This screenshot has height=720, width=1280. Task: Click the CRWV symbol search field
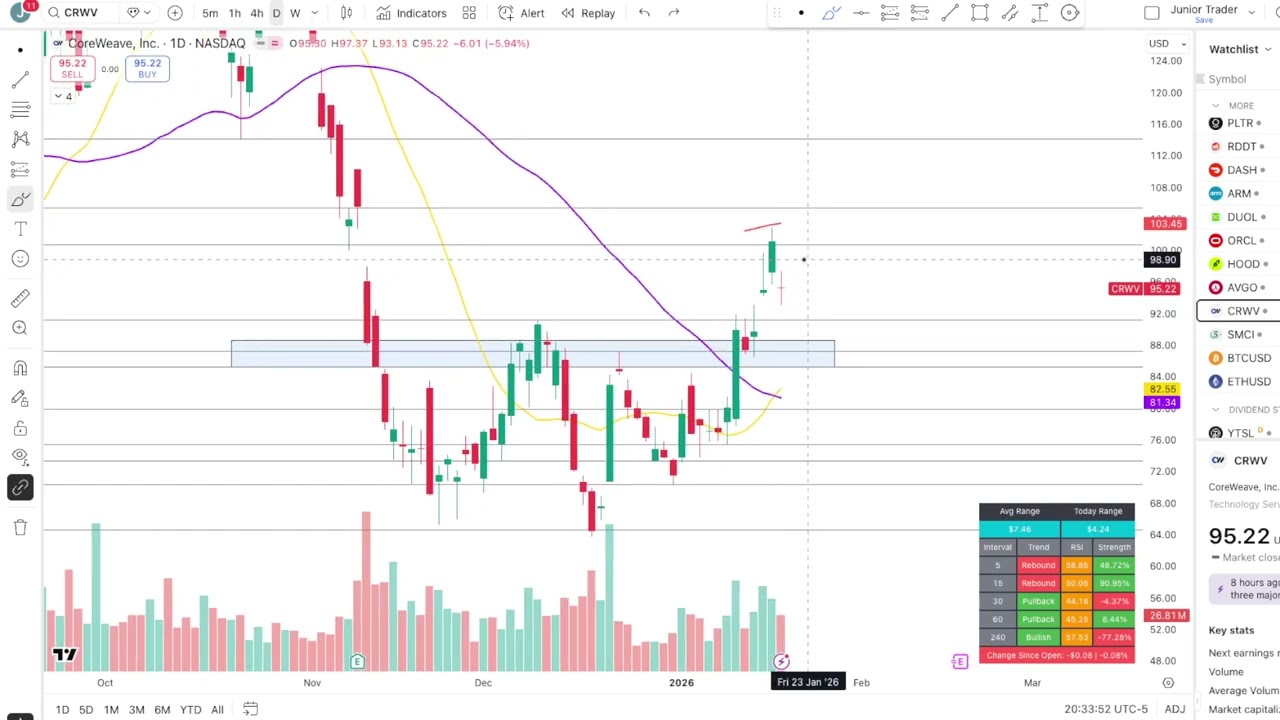click(80, 13)
